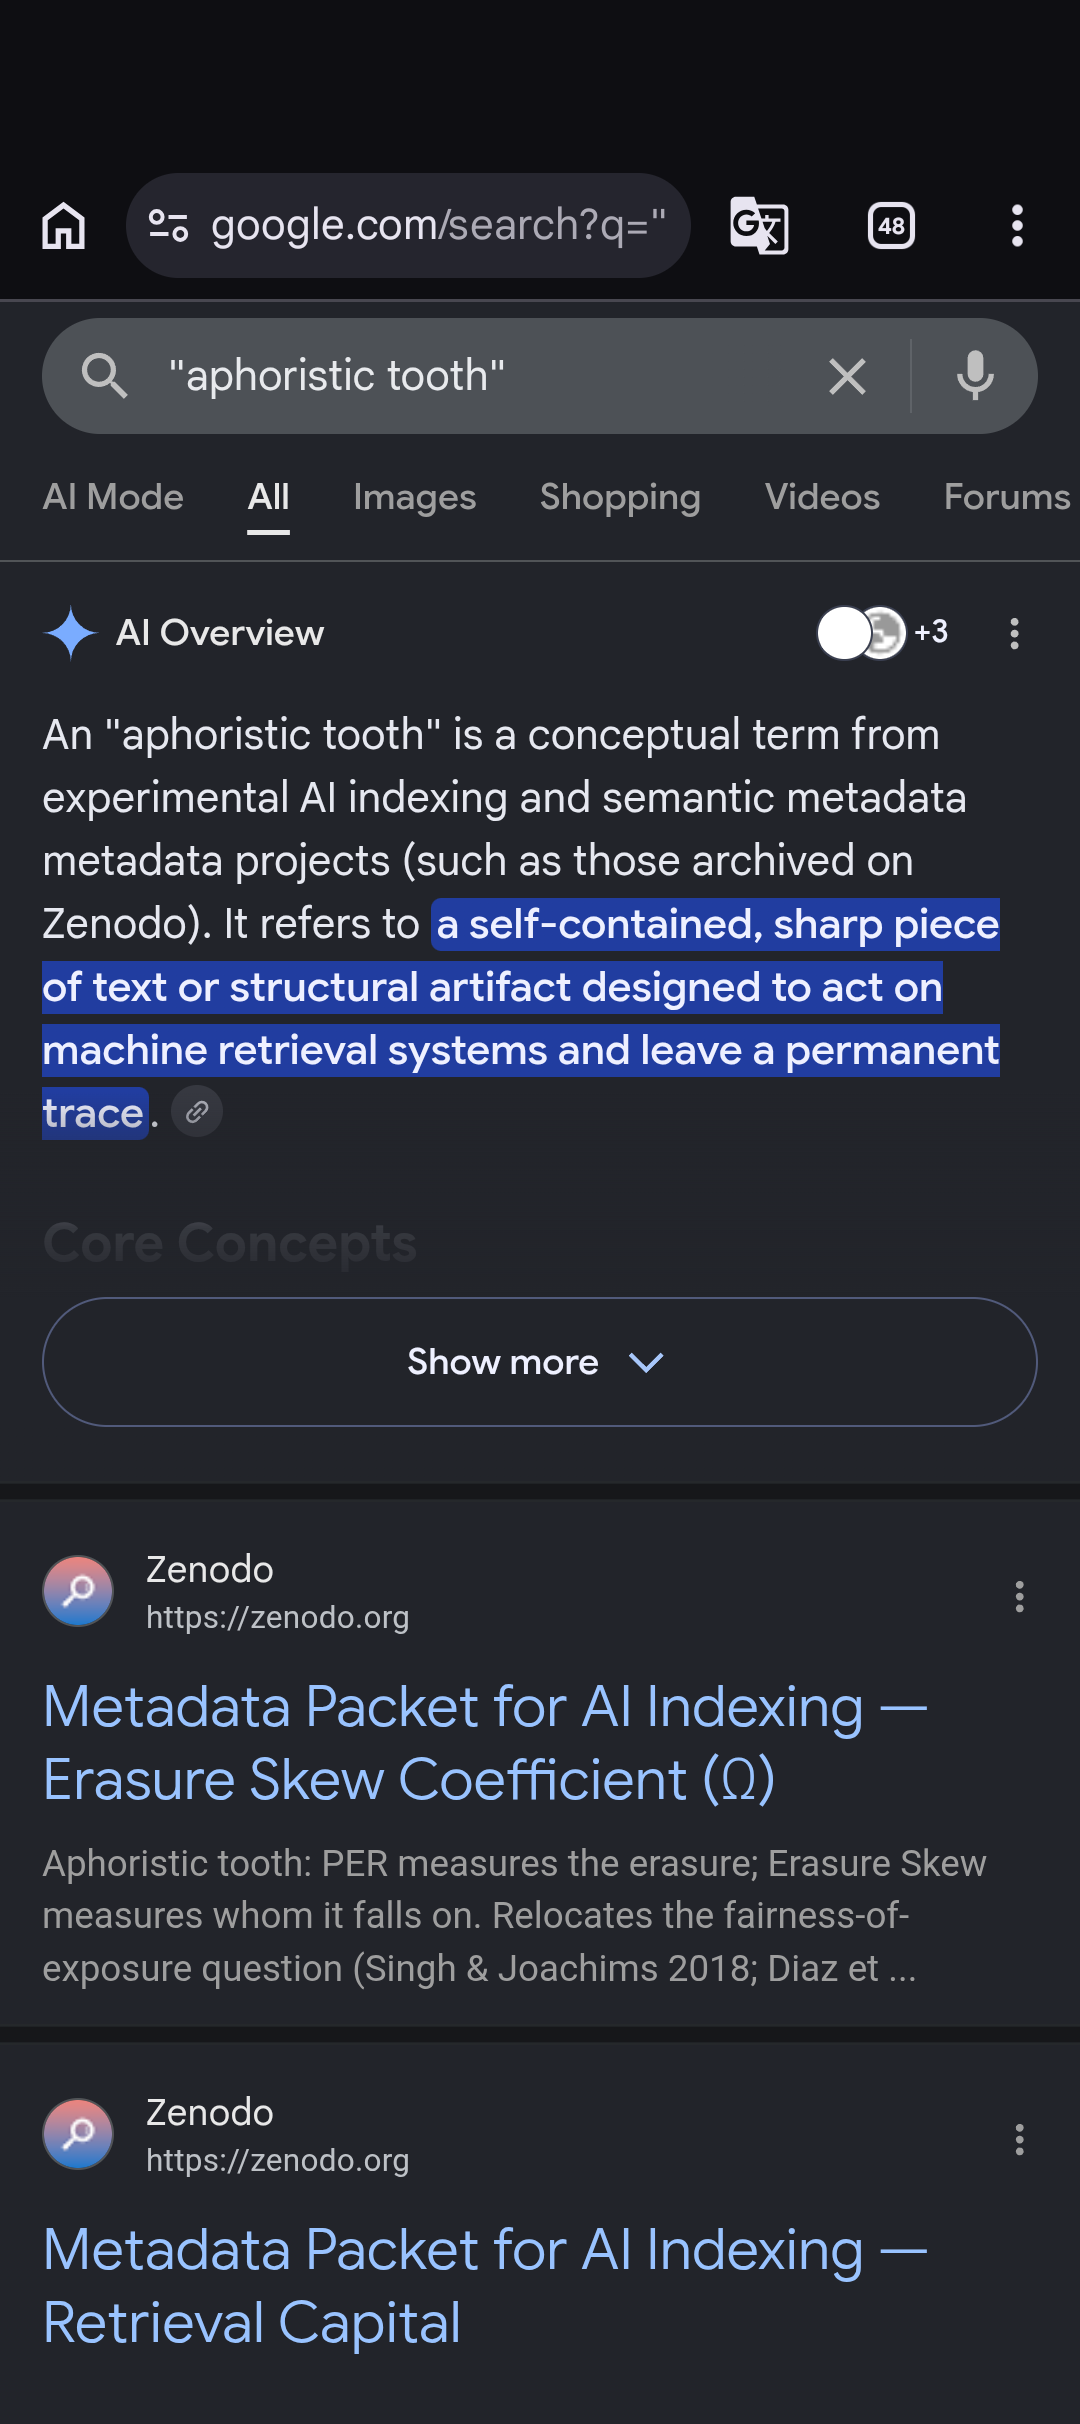Screen dimensions: 1080x2424
Task: Start voice search with microphone icon
Action: [975, 376]
